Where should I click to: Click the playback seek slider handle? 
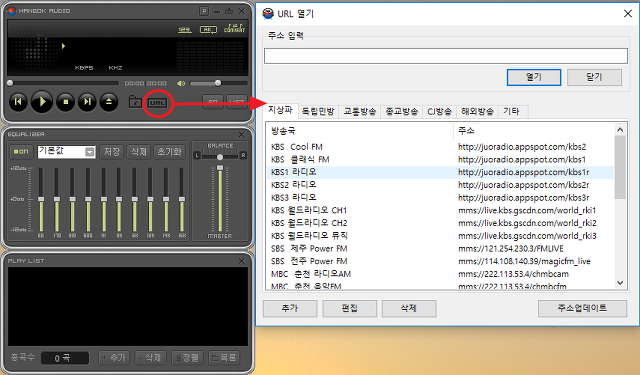(10, 83)
